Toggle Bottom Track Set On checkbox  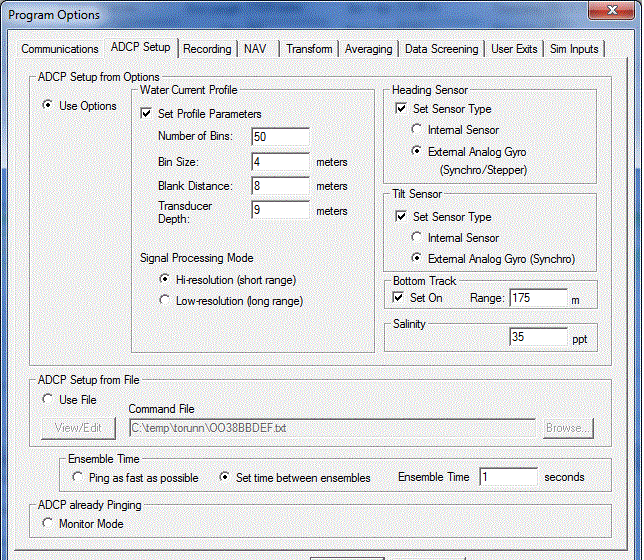[x=400, y=298]
